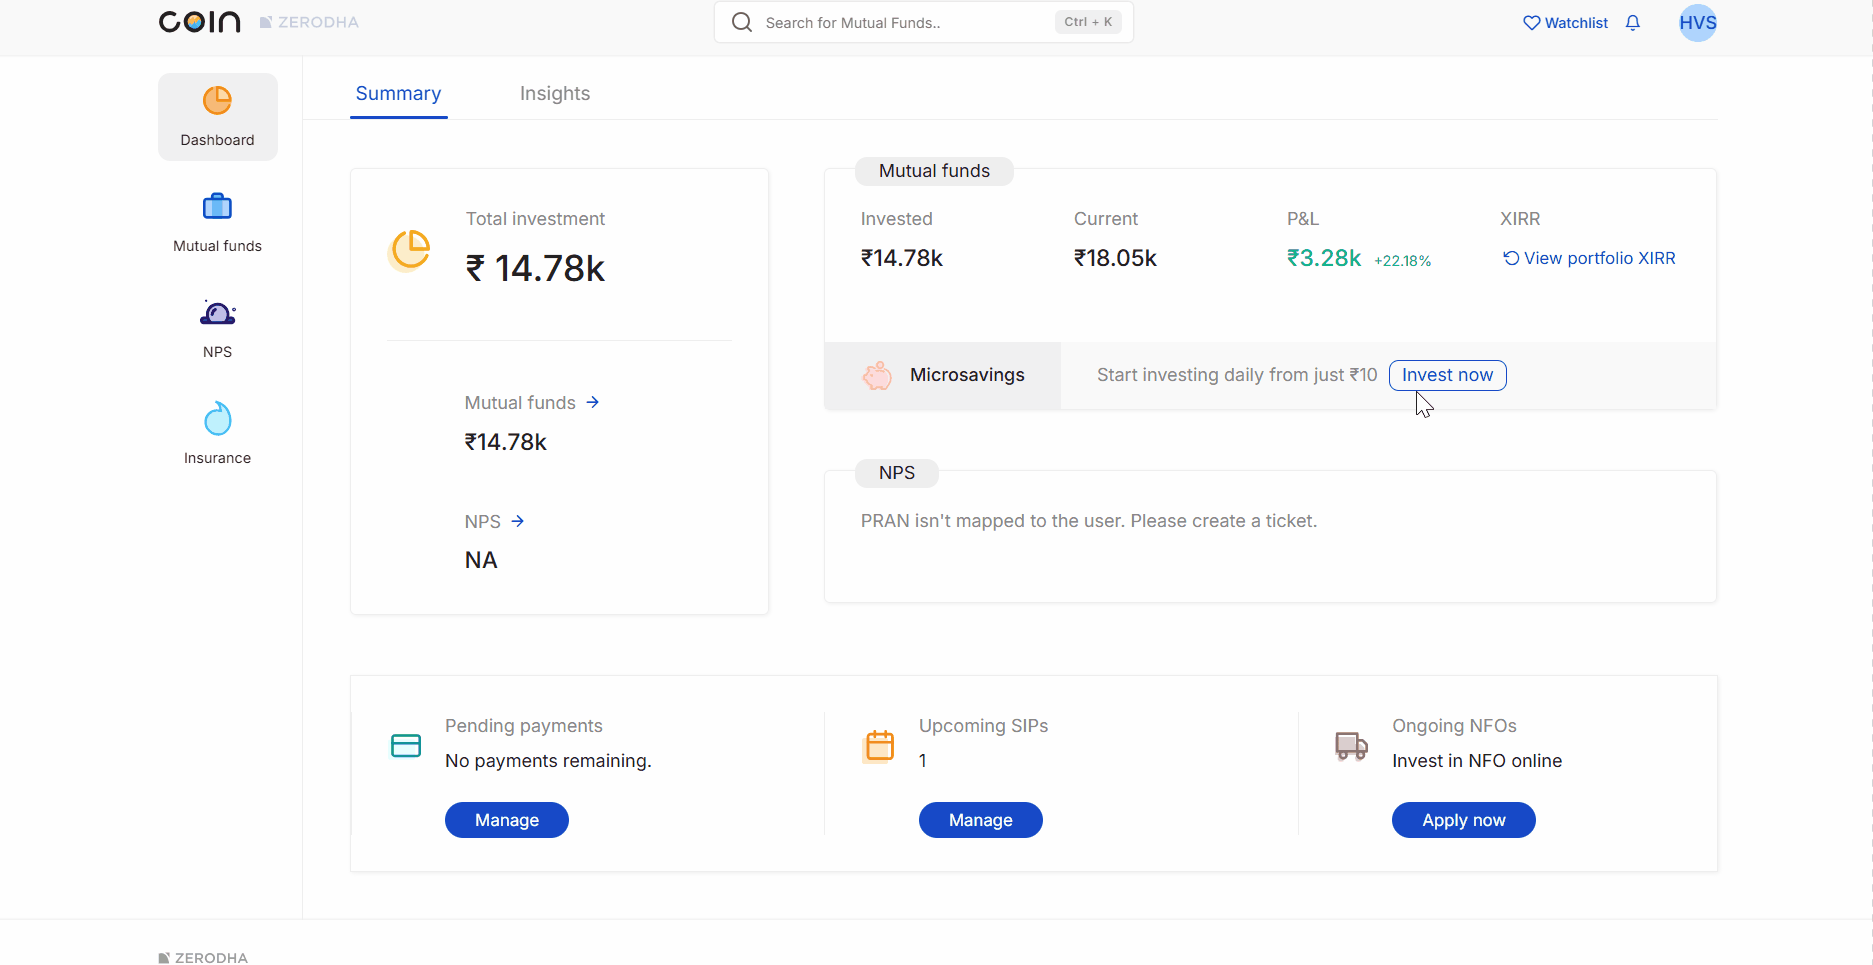Viewport: 1873px width, 965px height.
Task: Open the NPS sidebar icon
Action: click(x=217, y=314)
